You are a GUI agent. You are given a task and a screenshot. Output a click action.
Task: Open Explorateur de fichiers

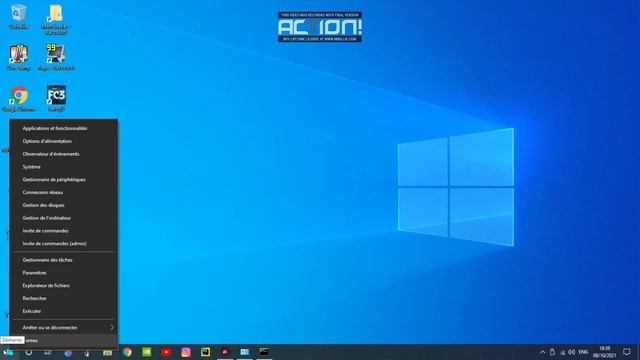pyautogui.click(x=64, y=286)
